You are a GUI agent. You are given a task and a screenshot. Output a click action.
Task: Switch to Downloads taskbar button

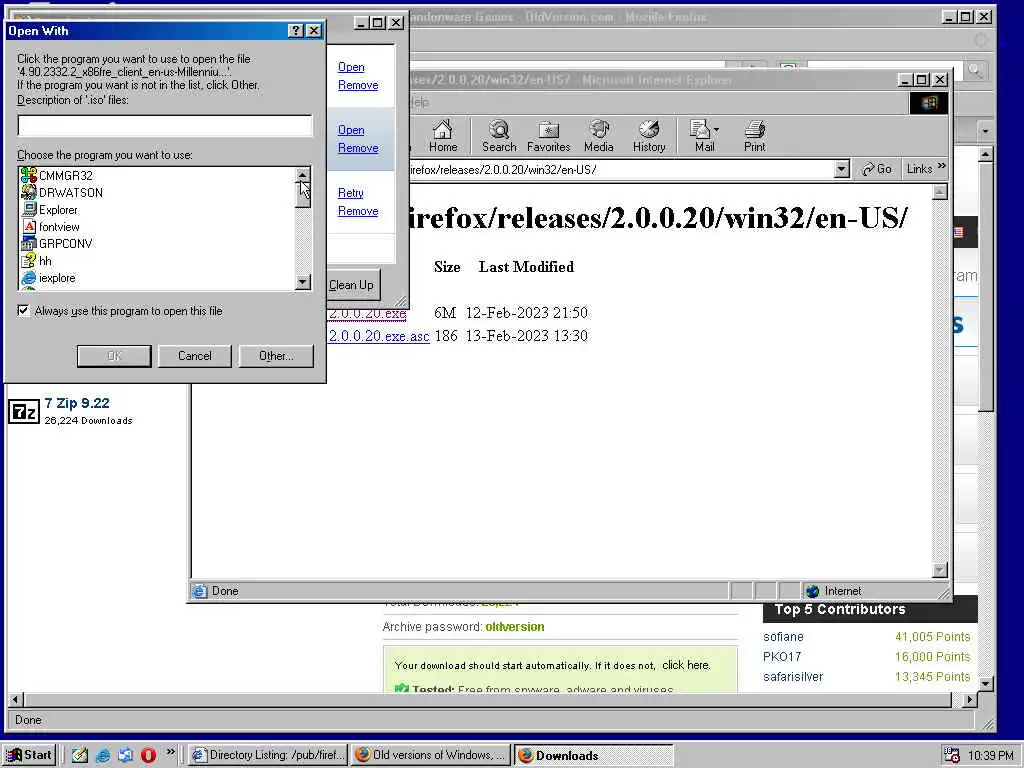tap(593, 755)
